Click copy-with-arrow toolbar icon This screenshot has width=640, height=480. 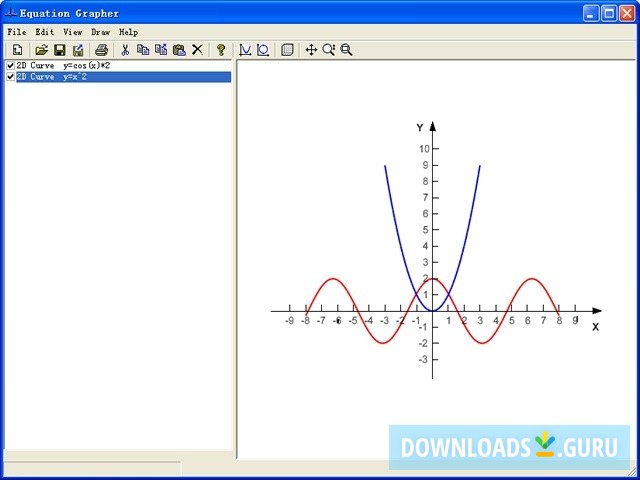click(161, 50)
